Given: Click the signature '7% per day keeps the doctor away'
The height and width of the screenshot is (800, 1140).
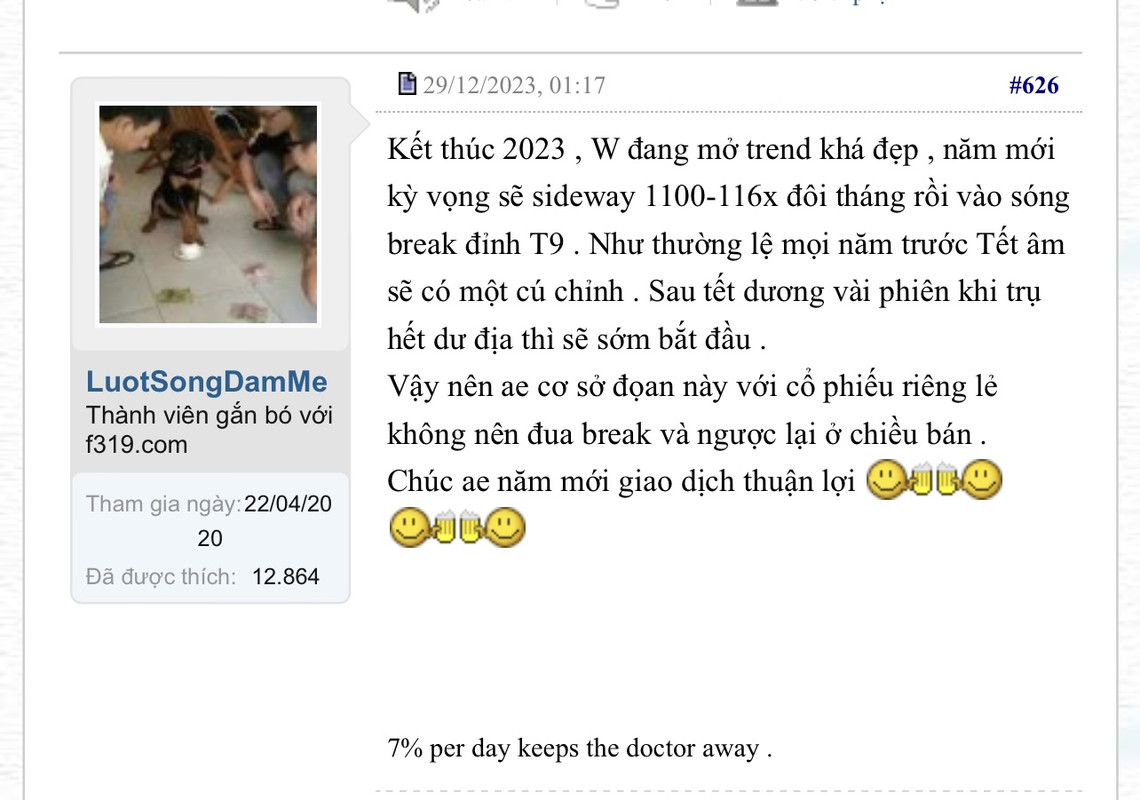Looking at the screenshot, I should (579, 748).
